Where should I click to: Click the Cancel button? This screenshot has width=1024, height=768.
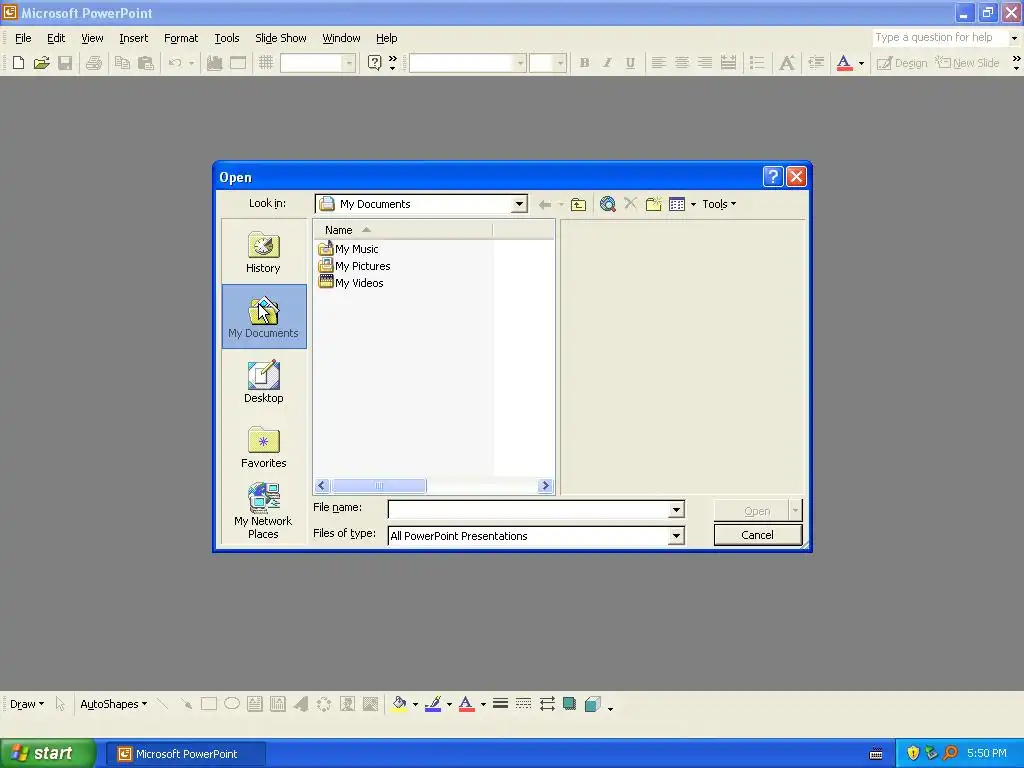tap(758, 535)
